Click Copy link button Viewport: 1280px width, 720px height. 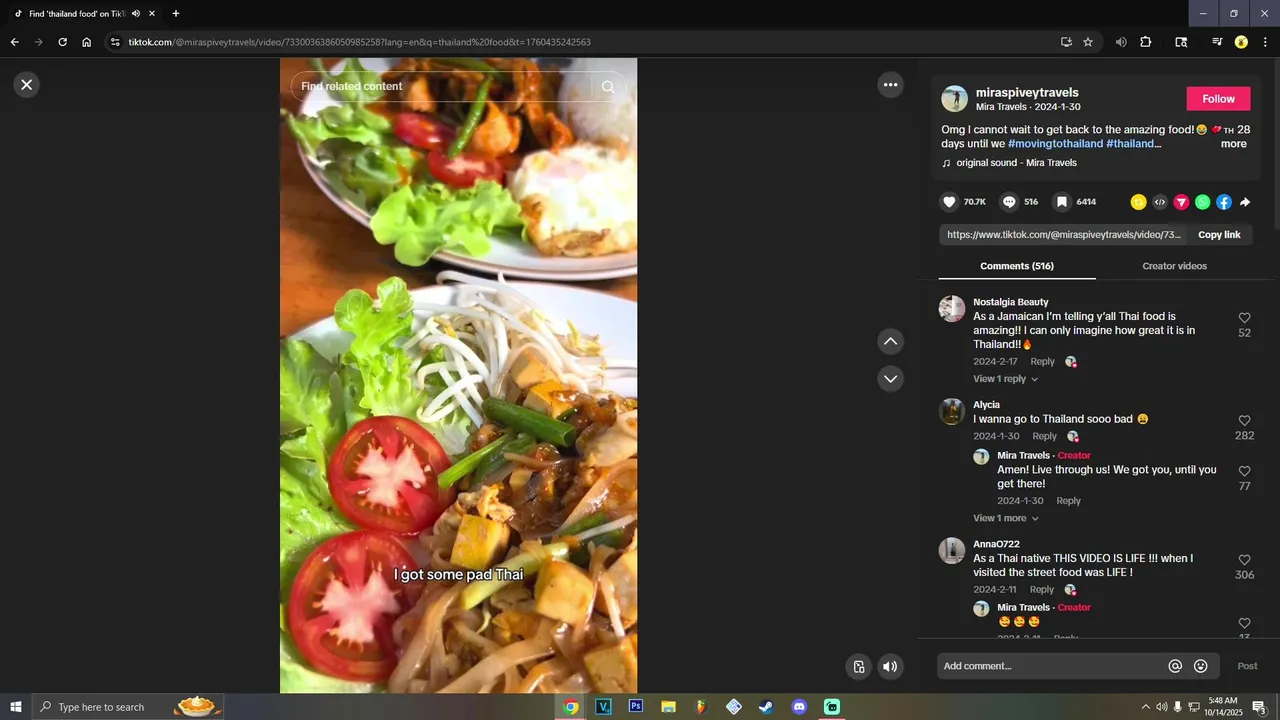coord(1219,235)
